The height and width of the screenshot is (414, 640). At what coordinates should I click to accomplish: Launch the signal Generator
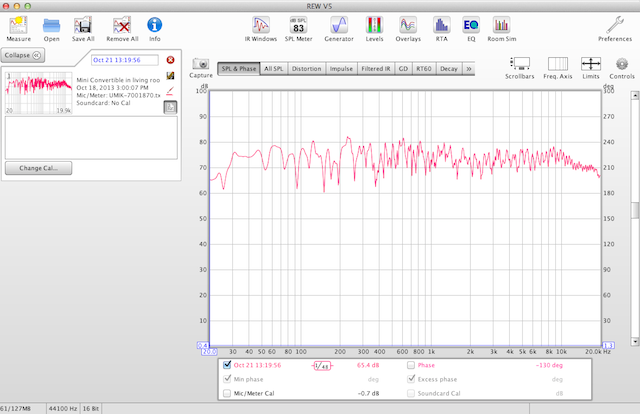pyautogui.click(x=338, y=23)
